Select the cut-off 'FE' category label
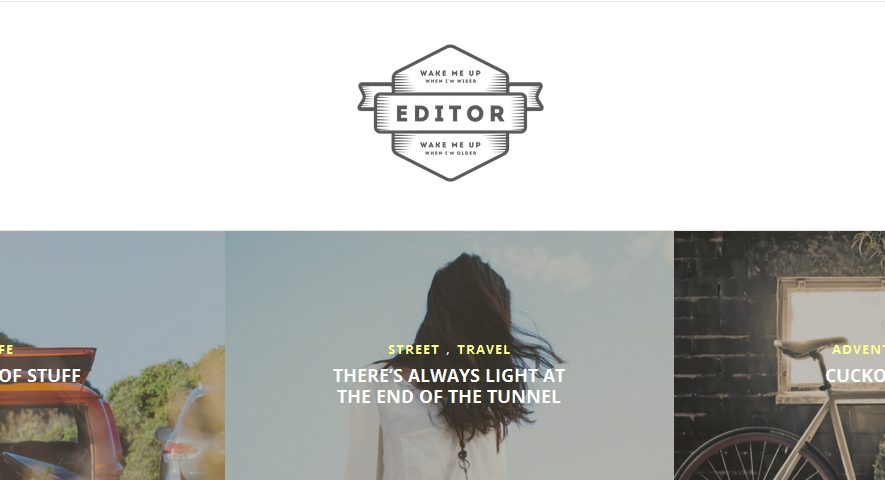 pyautogui.click(x=7, y=350)
